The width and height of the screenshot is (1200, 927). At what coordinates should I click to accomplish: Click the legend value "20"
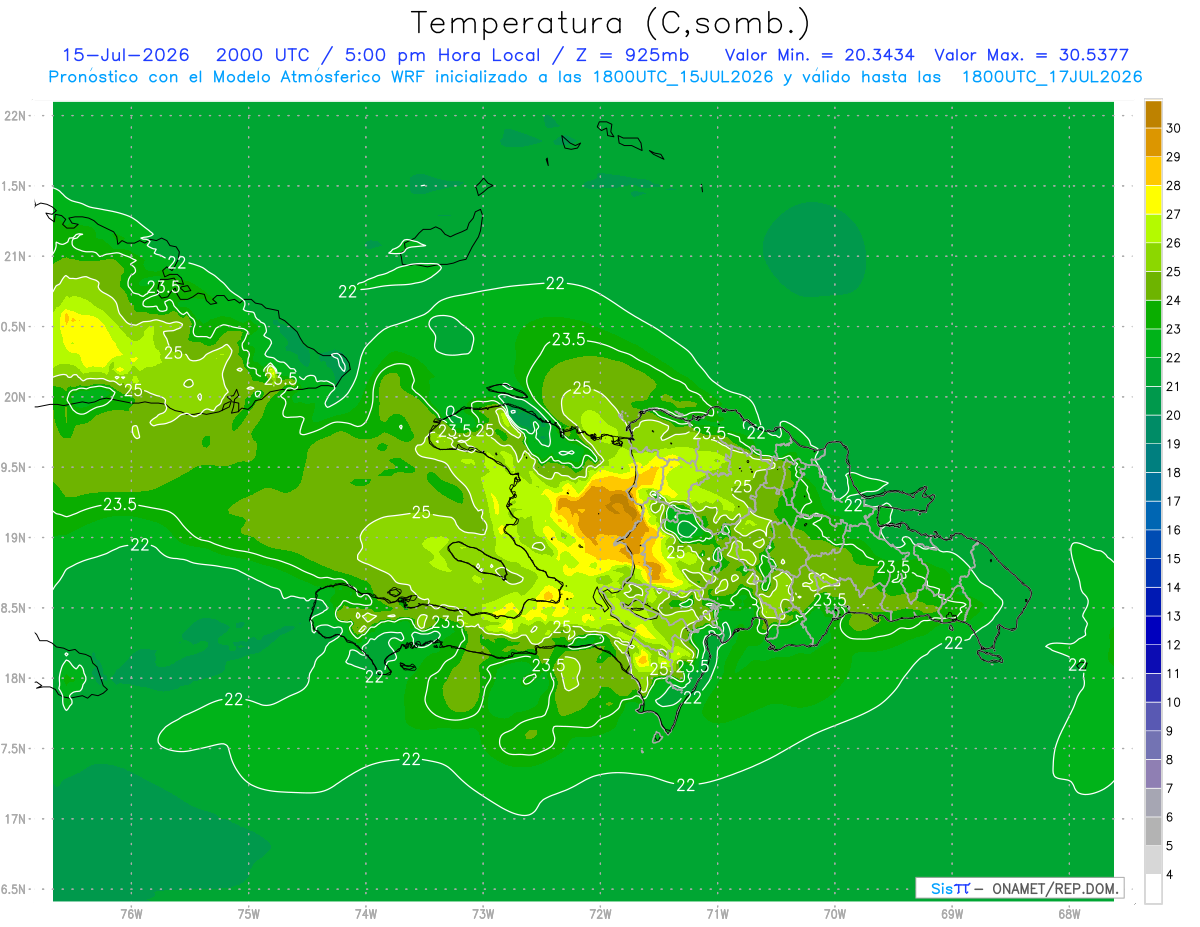[1174, 416]
